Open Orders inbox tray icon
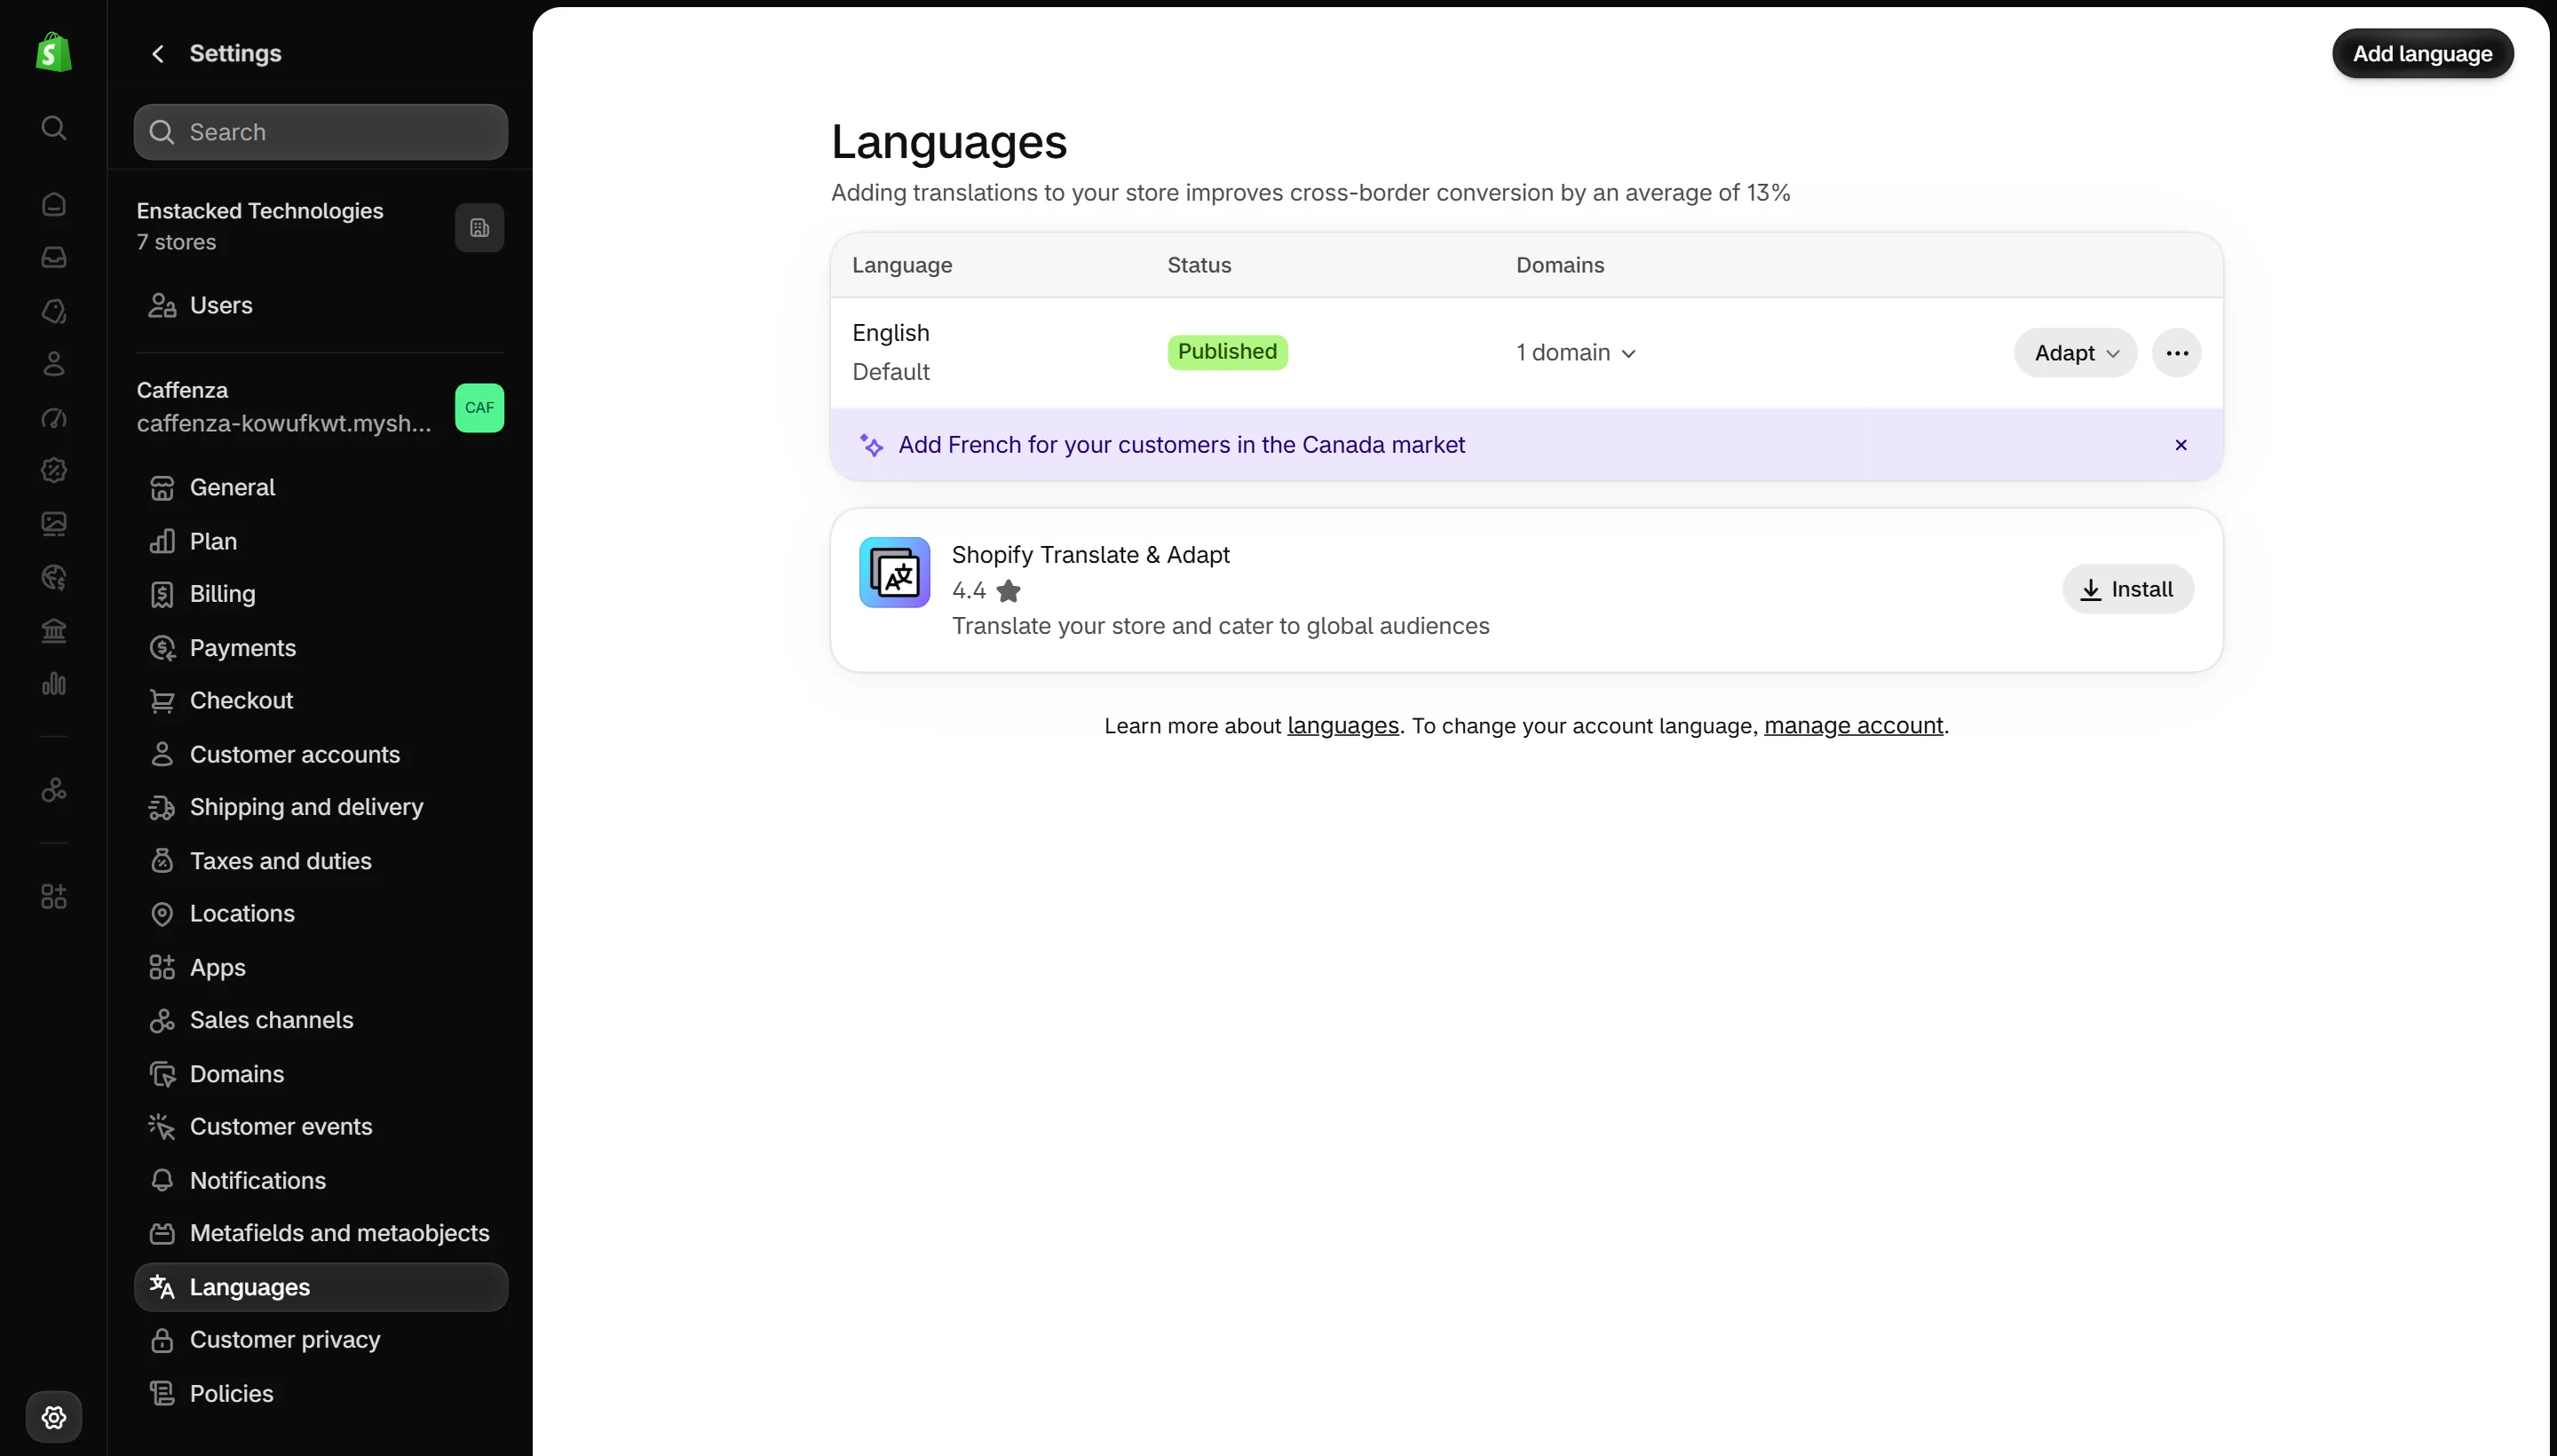Viewport: 2557px width, 1456px height. [54, 257]
